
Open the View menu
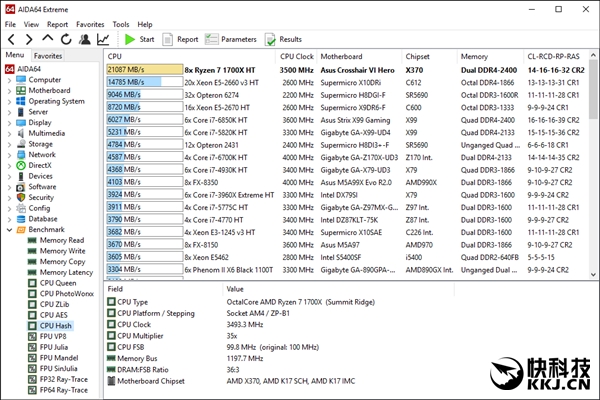31,24
